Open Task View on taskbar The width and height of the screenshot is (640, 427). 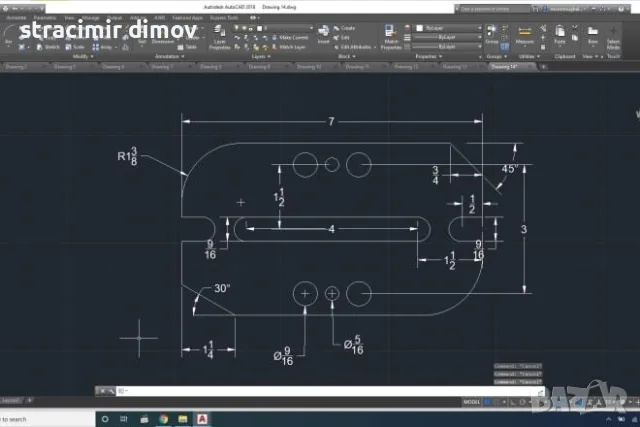click(x=124, y=419)
